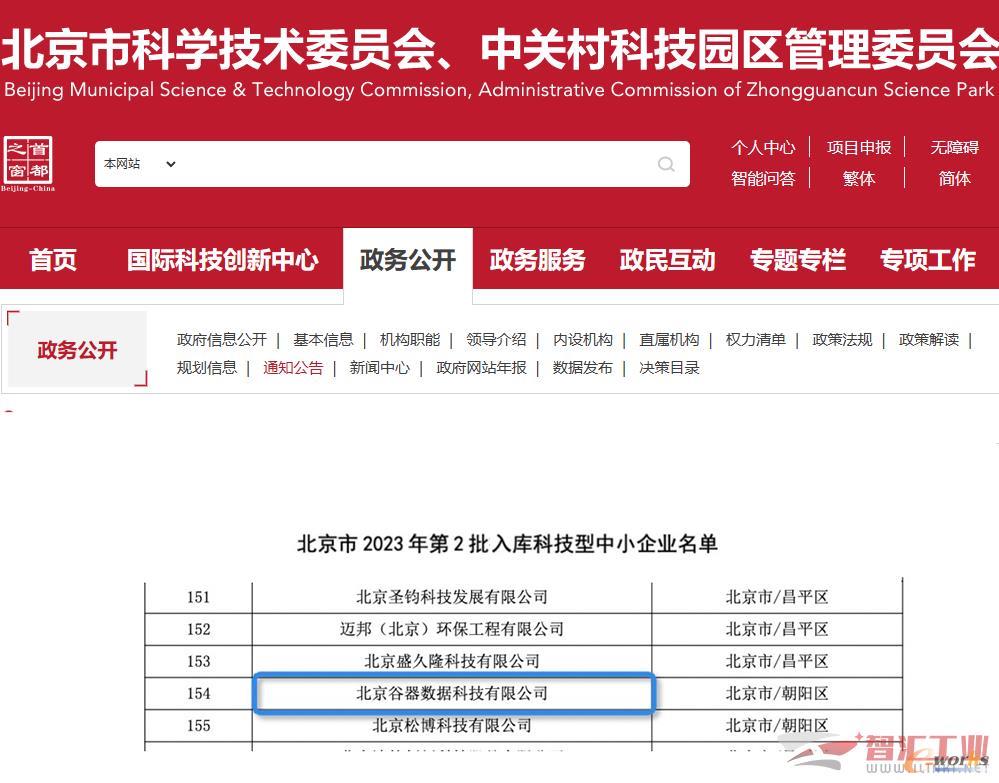Open 机构职能 submenu link
This screenshot has height=783, width=999.
pos(410,340)
